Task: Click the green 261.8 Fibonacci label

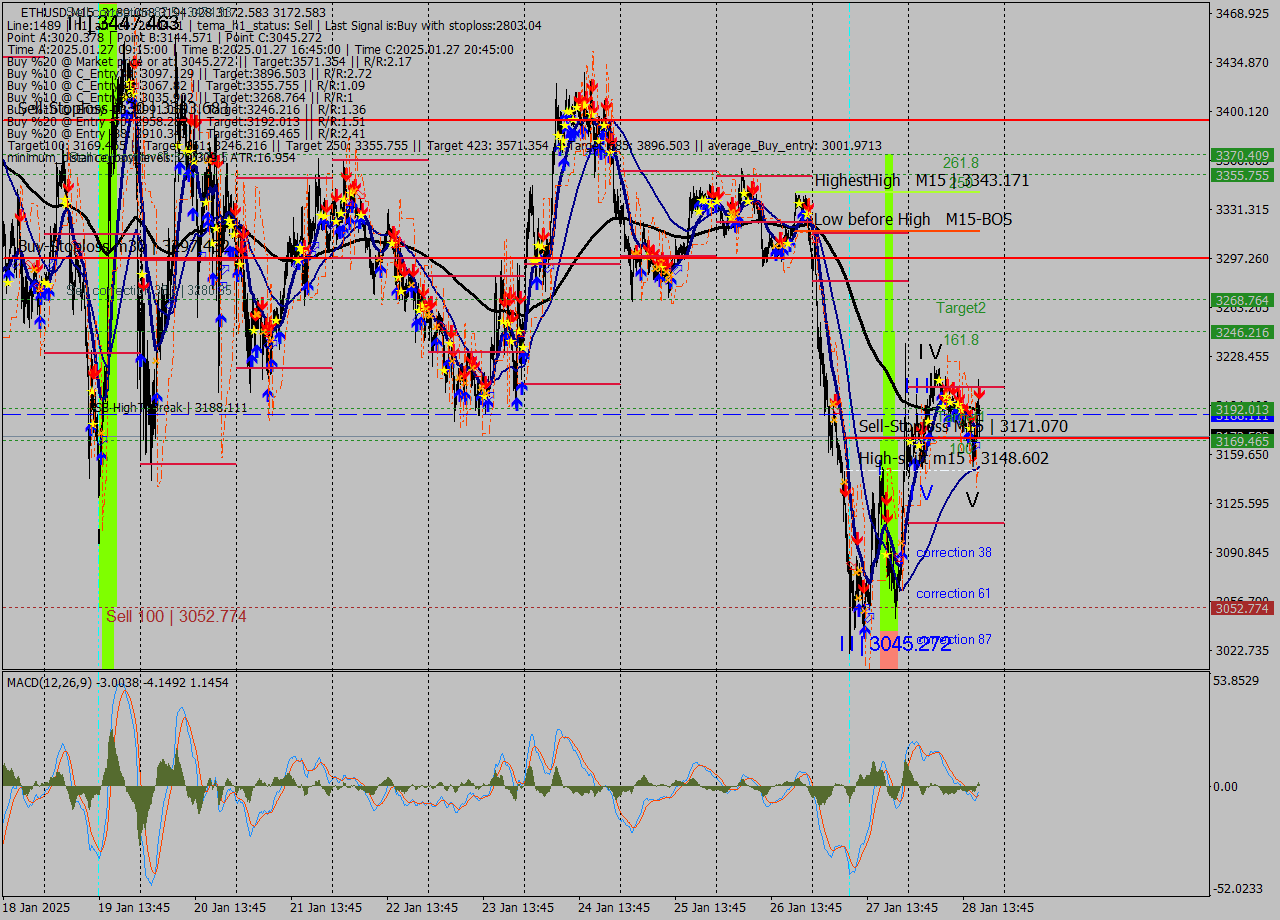Action: click(x=960, y=163)
